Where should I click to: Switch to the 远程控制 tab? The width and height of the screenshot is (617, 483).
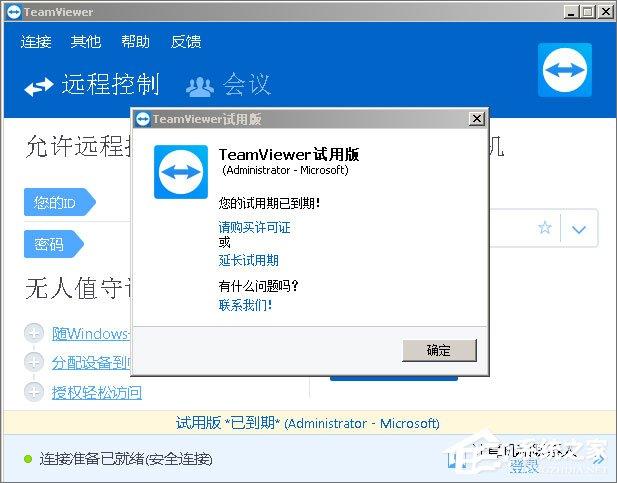click(x=92, y=85)
